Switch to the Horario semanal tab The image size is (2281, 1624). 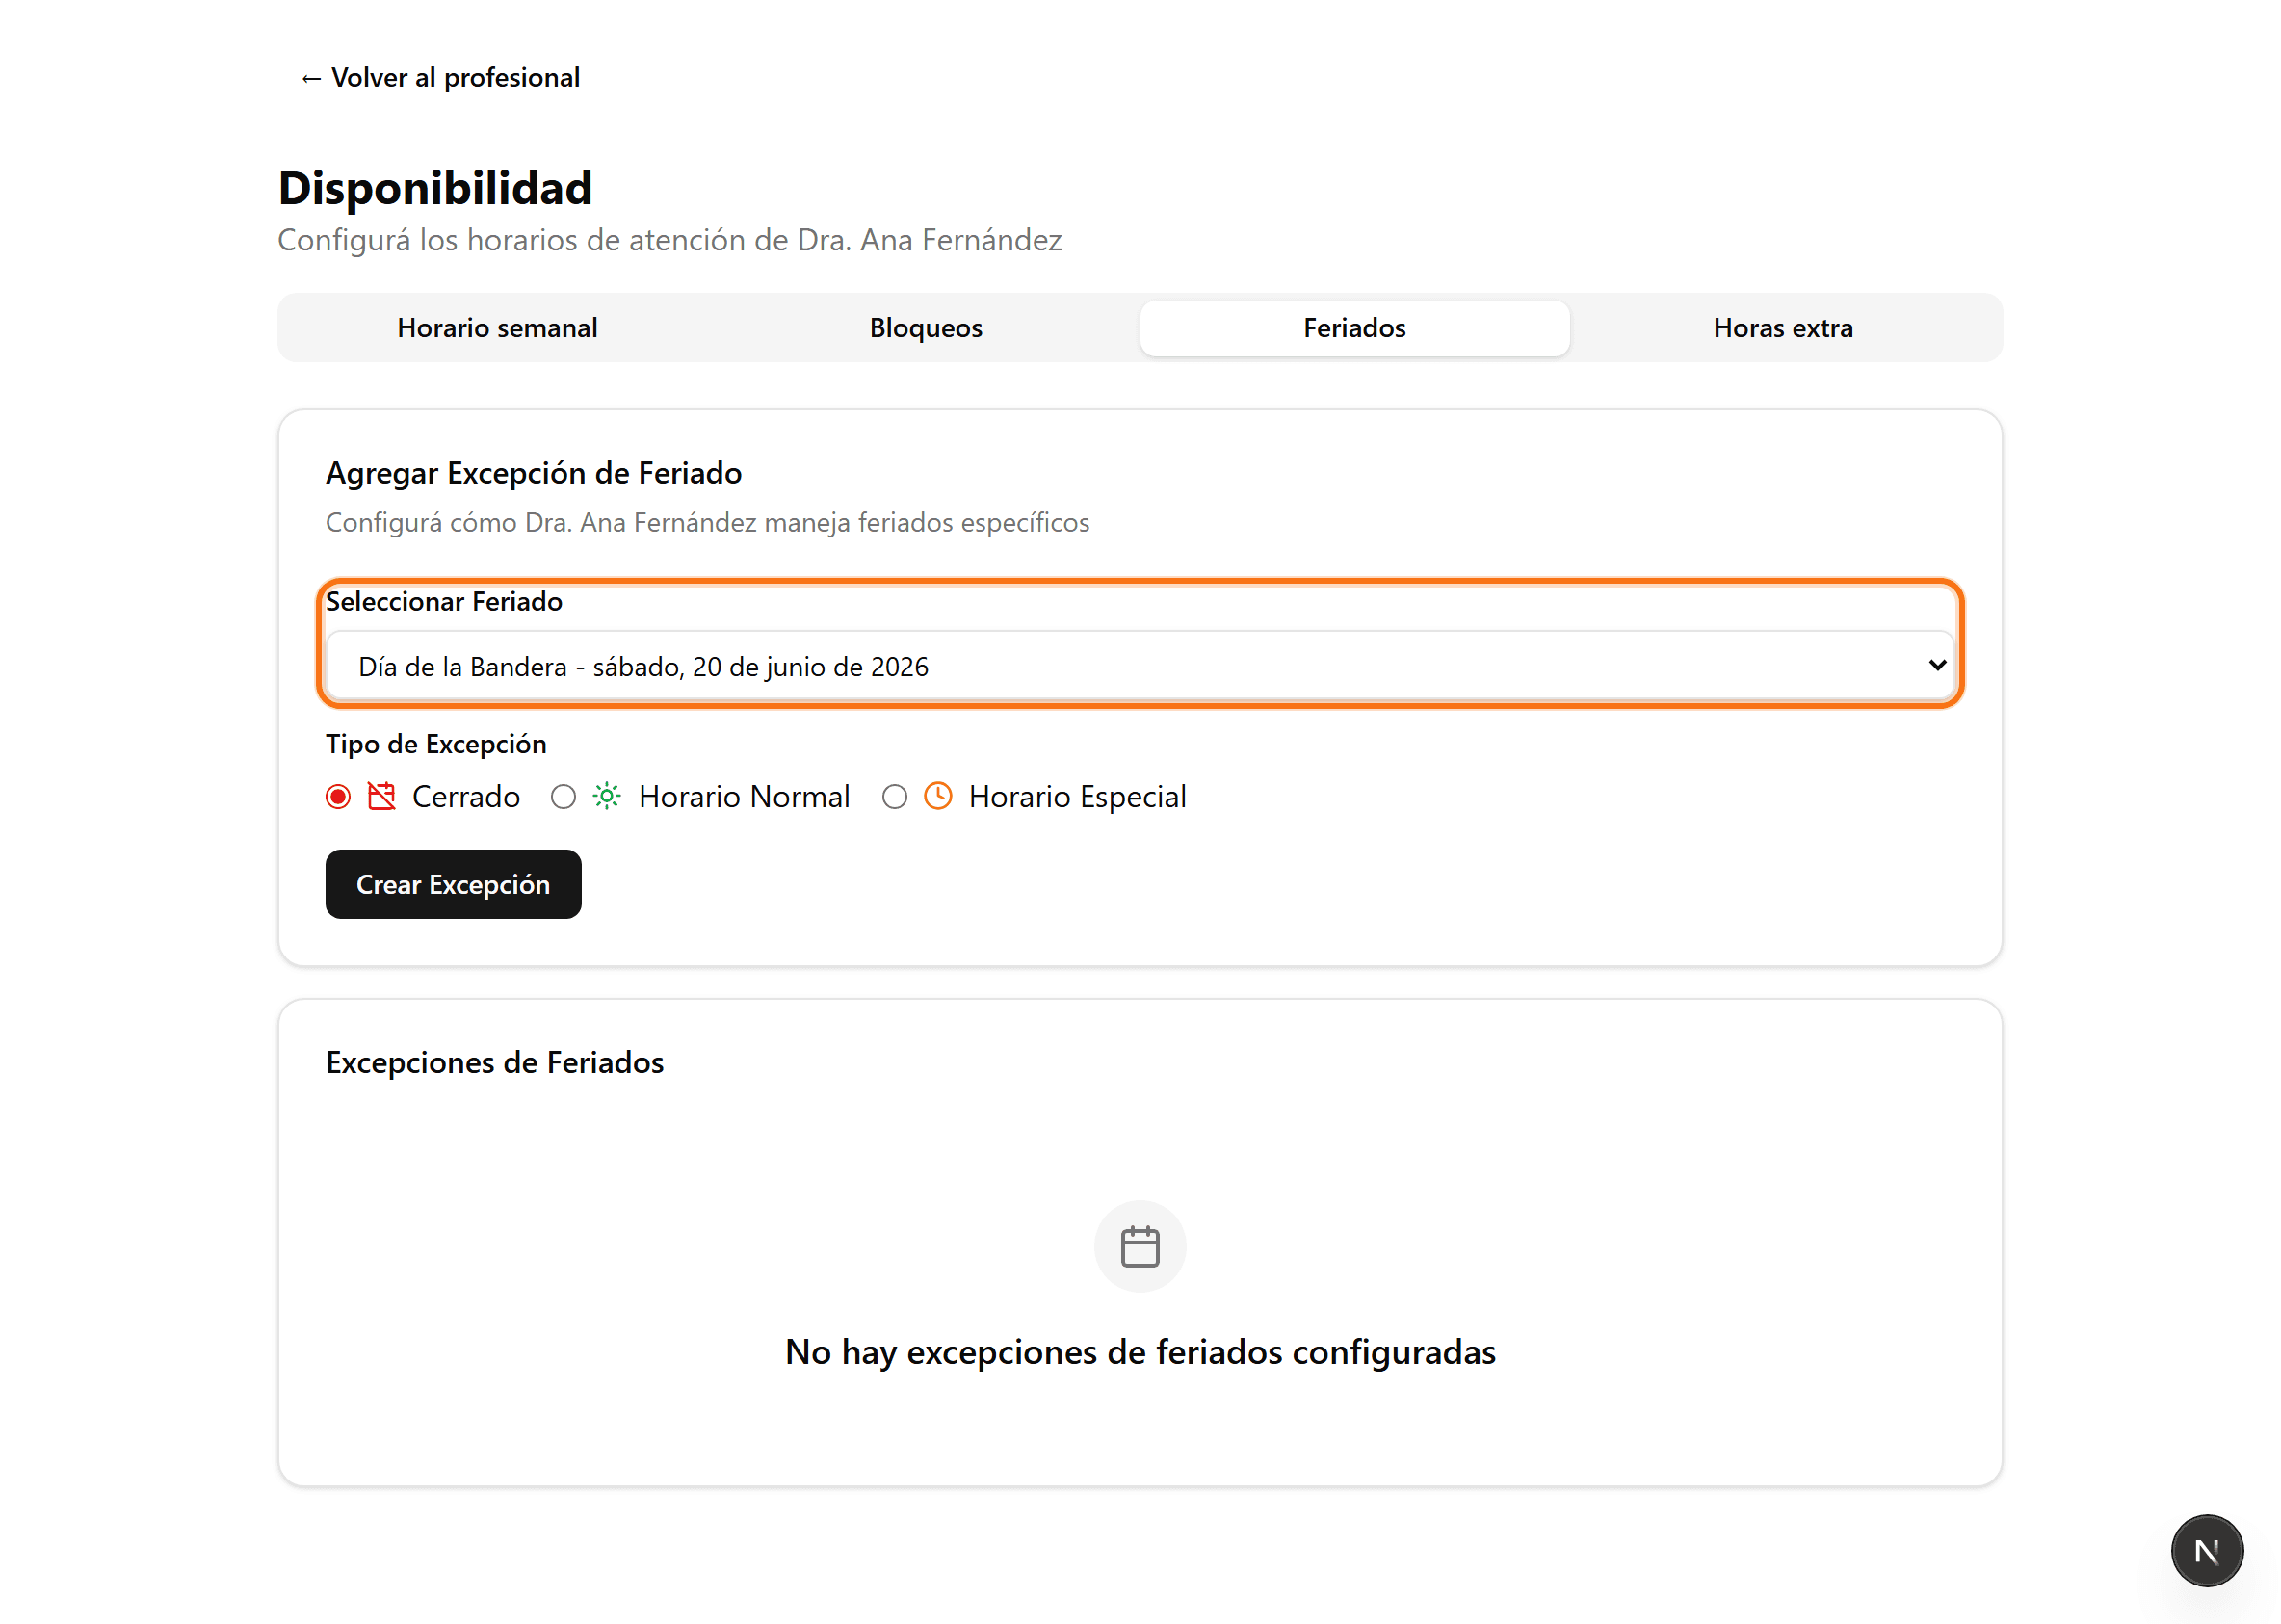click(497, 328)
